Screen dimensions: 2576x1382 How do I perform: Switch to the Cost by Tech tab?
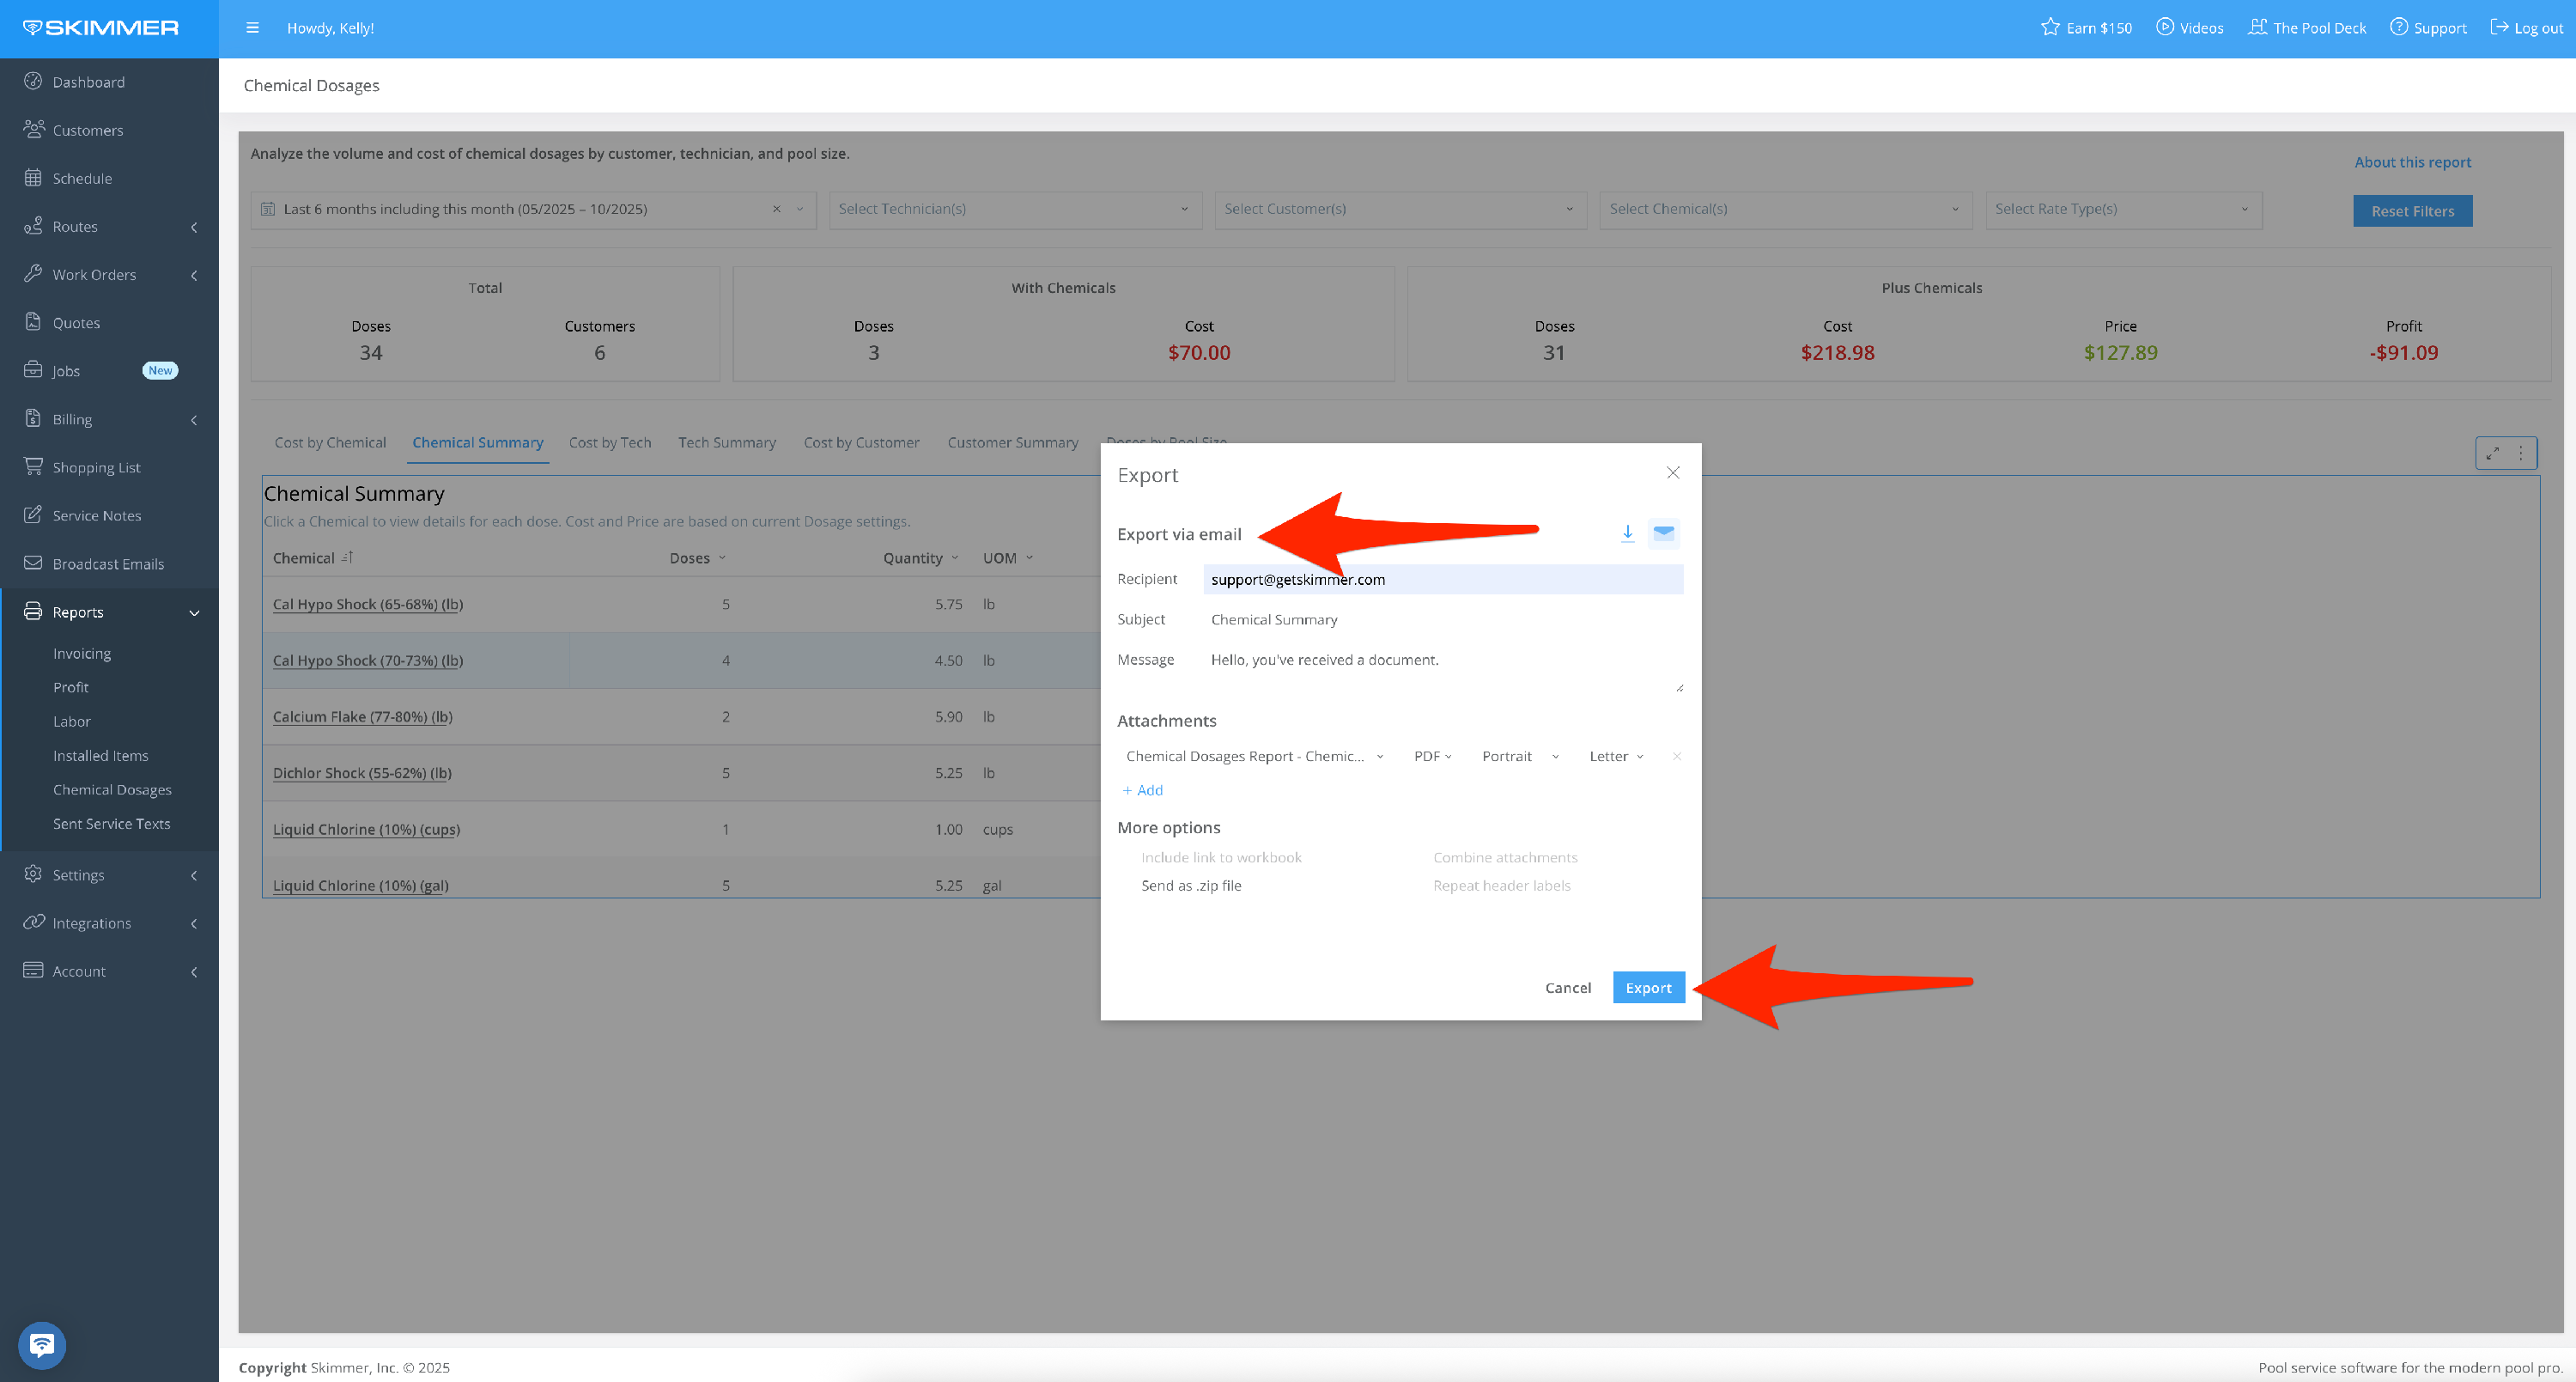(x=609, y=442)
